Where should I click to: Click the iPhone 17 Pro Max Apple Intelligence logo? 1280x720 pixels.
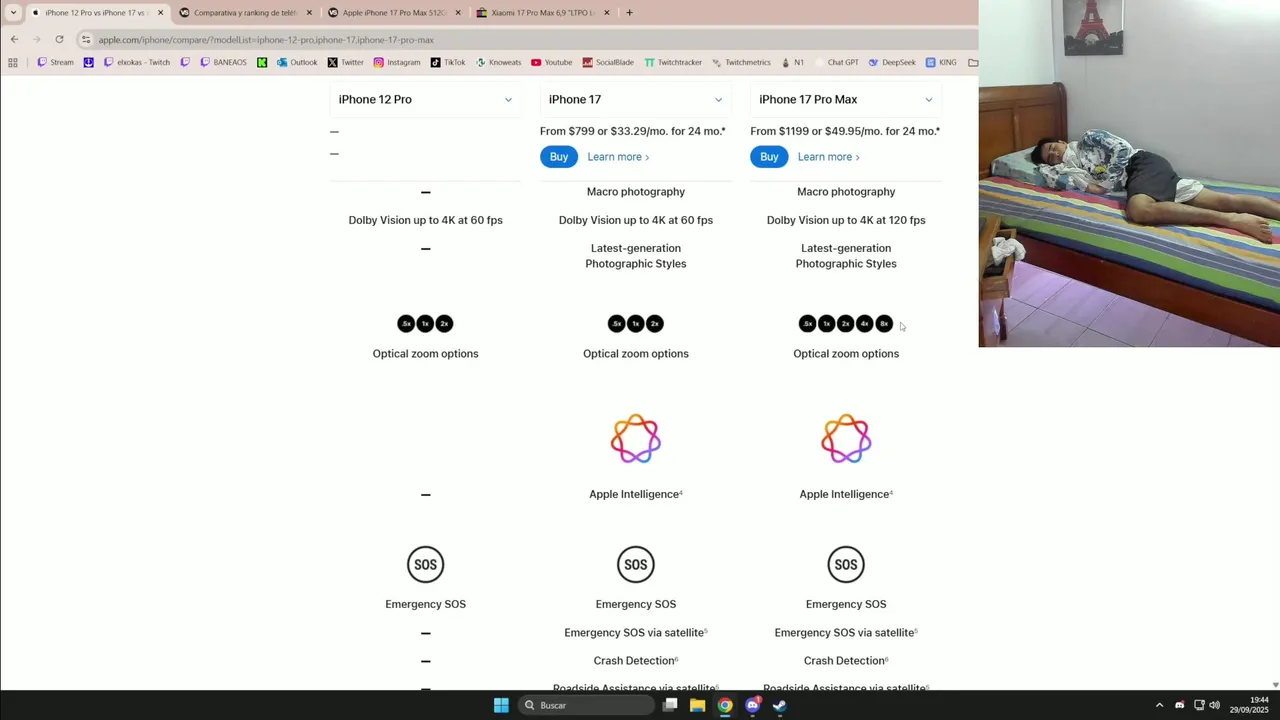[x=846, y=439]
